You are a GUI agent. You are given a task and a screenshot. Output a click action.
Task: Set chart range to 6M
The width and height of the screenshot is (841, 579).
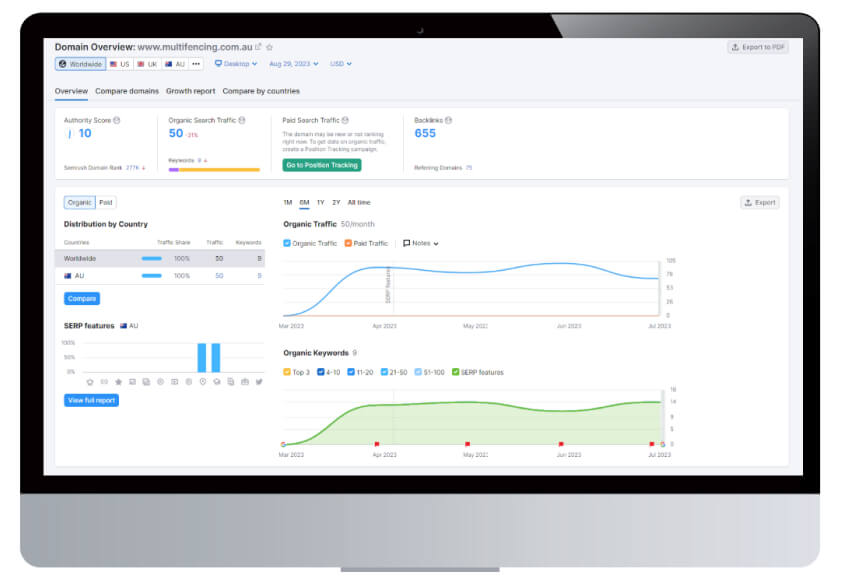coord(304,203)
